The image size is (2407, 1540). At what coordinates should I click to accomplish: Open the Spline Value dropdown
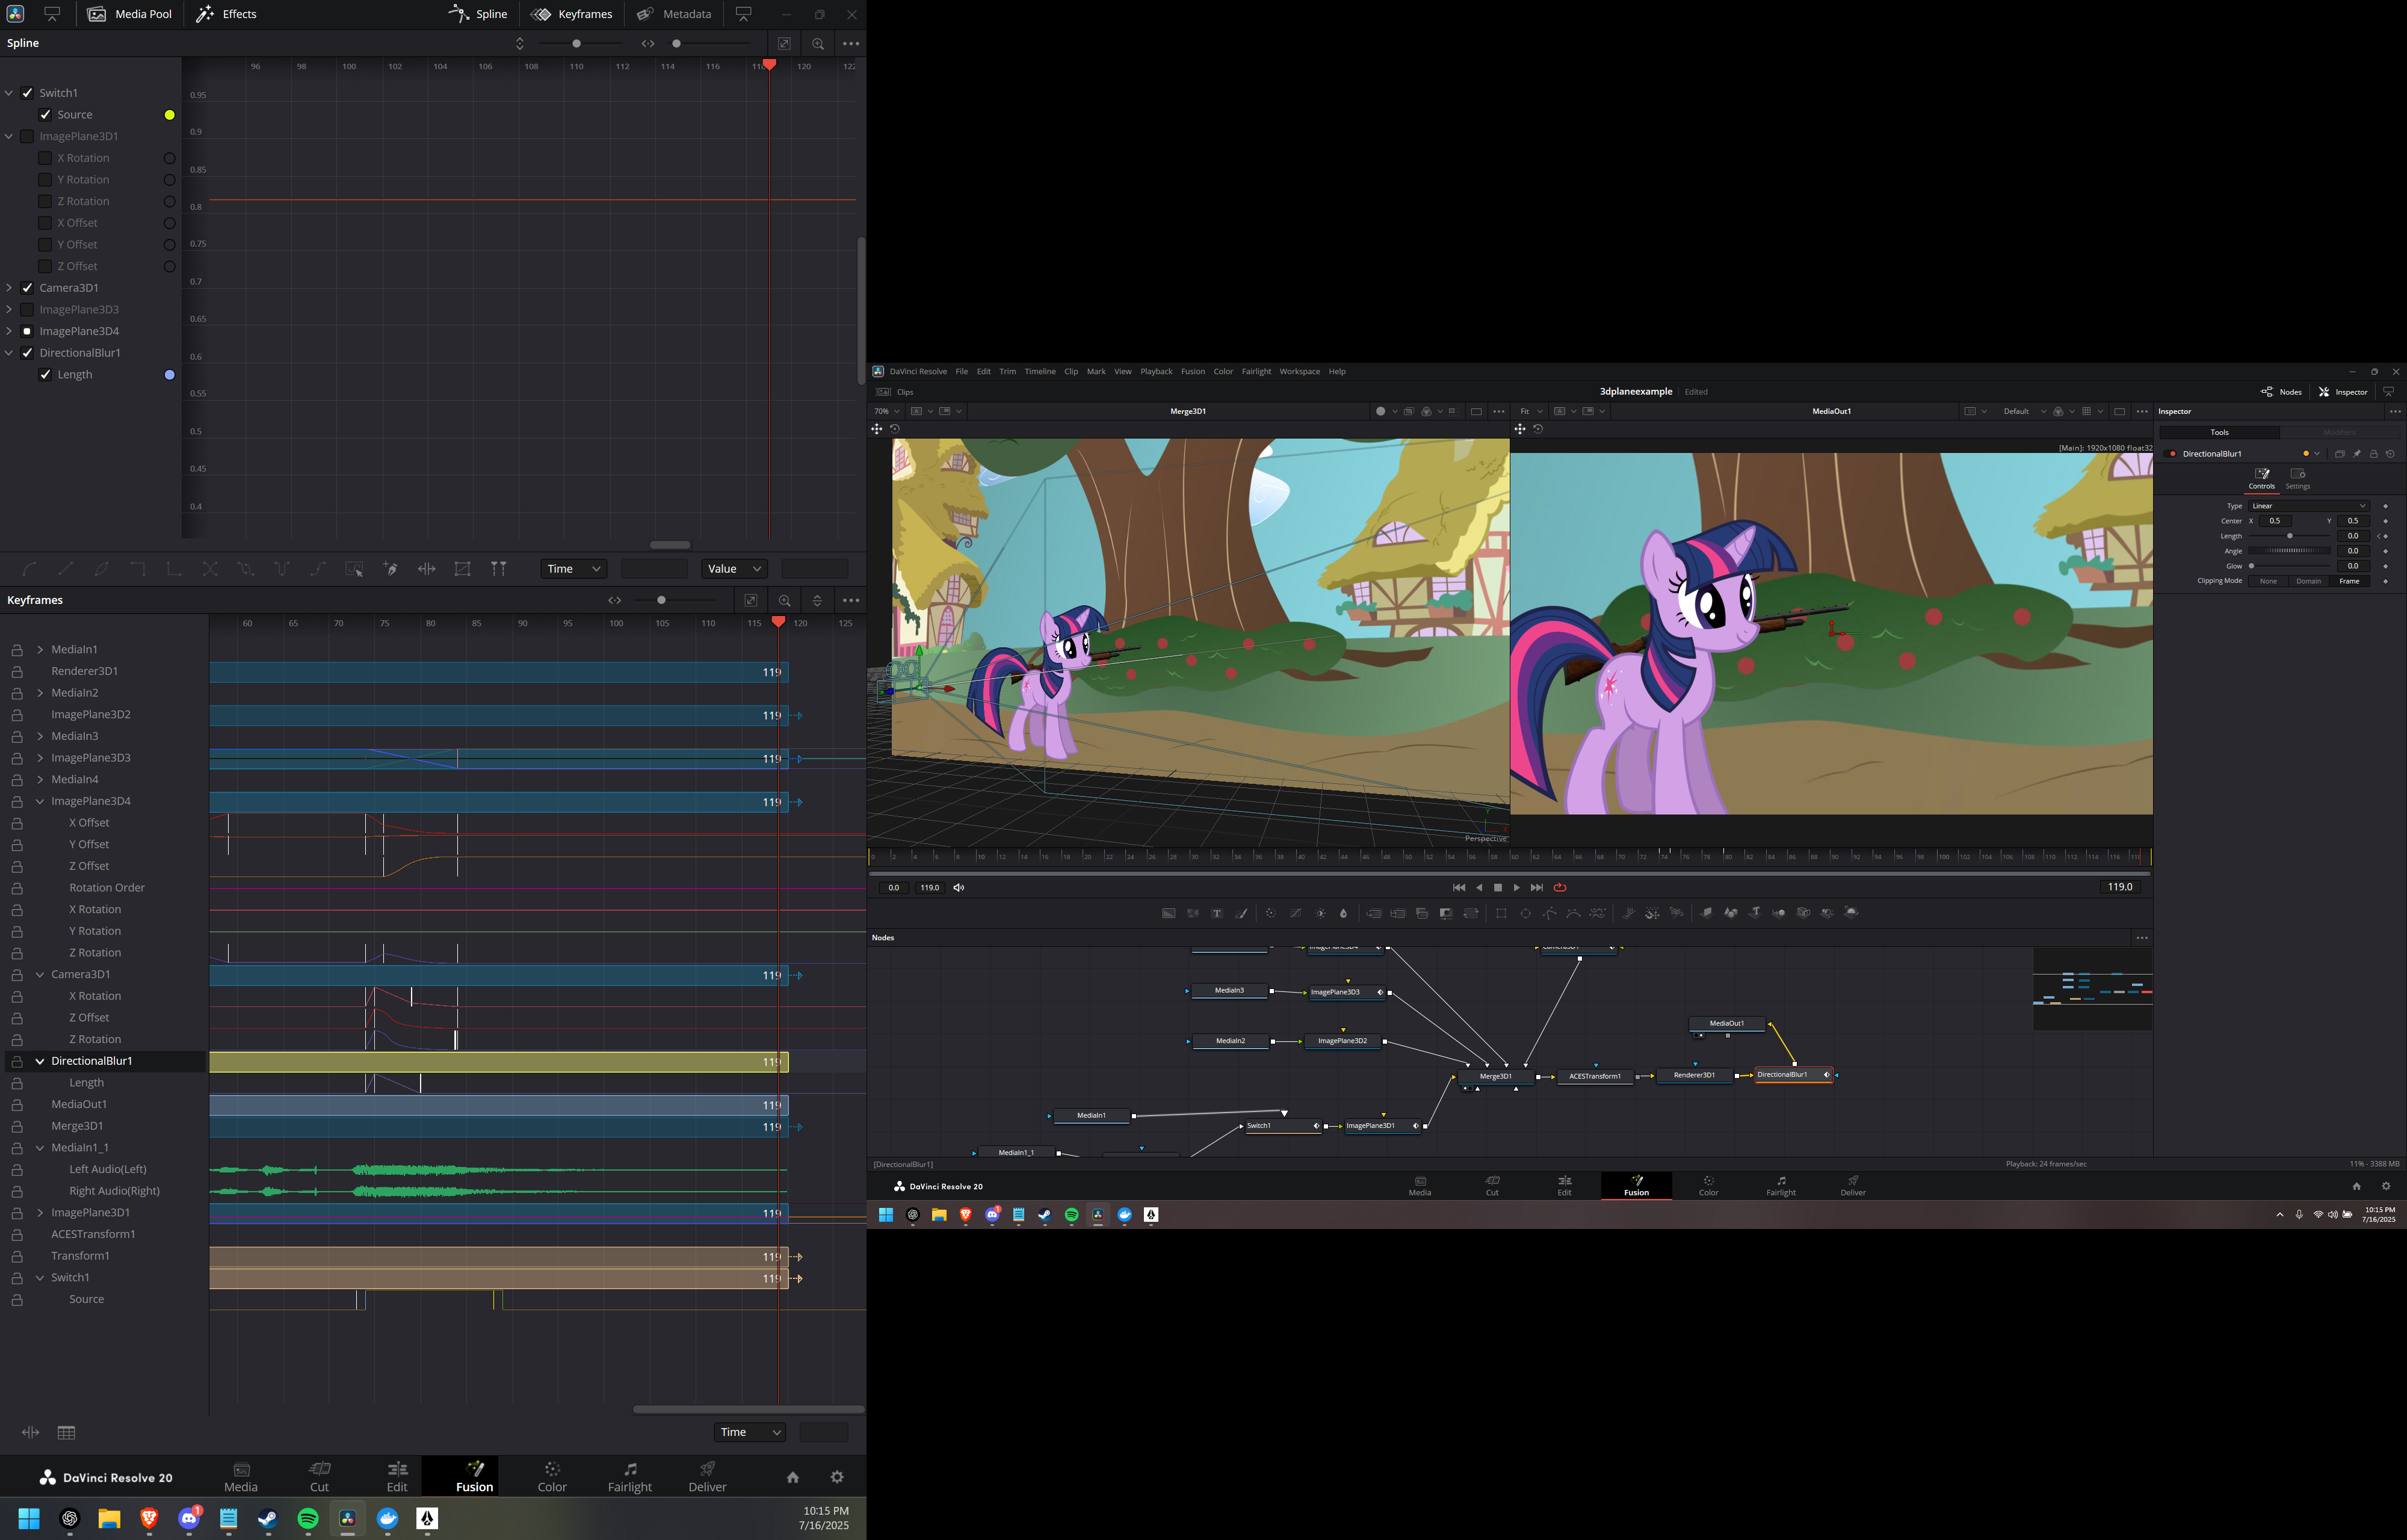pyautogui.click(x=735, y=568)
